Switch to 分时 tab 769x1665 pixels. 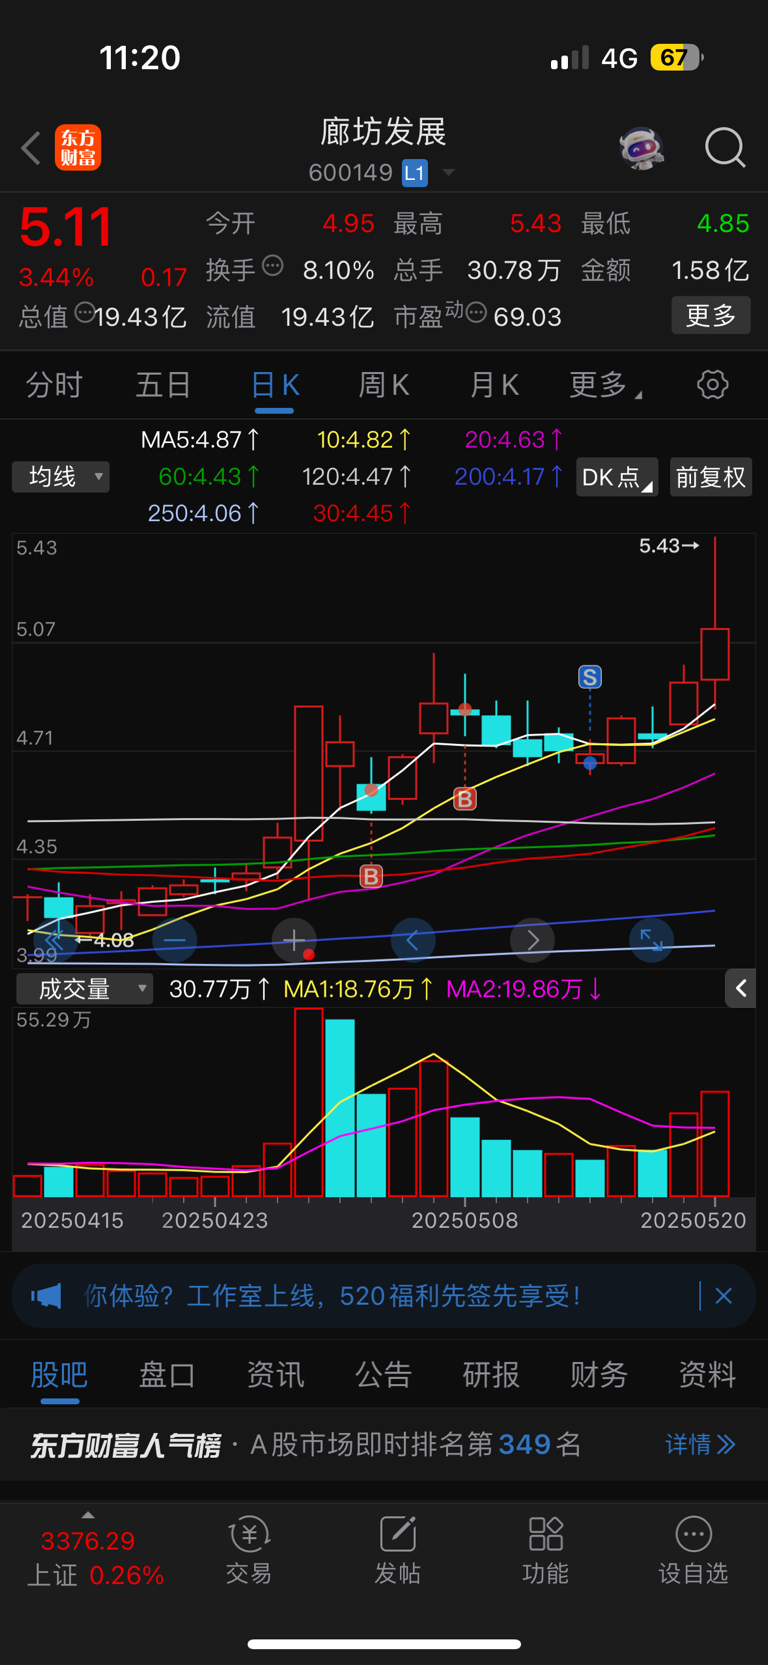pyautogui.click(x=54, y=385)
